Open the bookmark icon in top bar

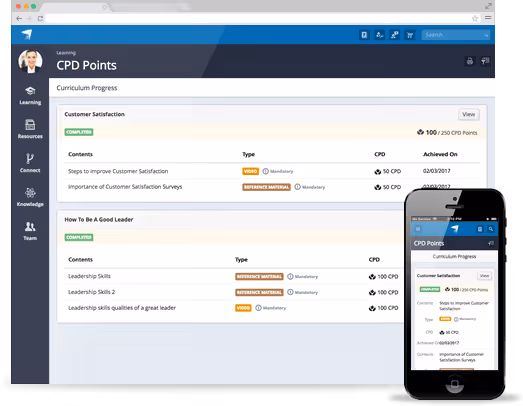364,35
